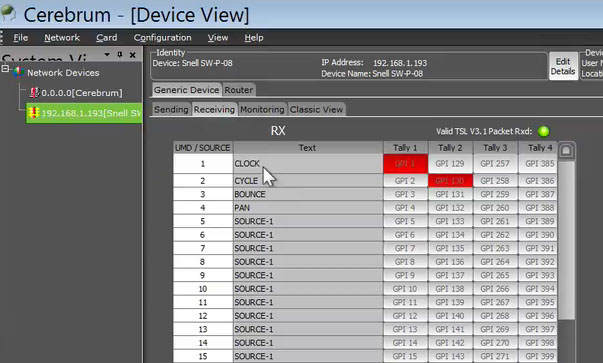Select the PAN text cell
Screen dimensions: 603x363
pos(308,208)
